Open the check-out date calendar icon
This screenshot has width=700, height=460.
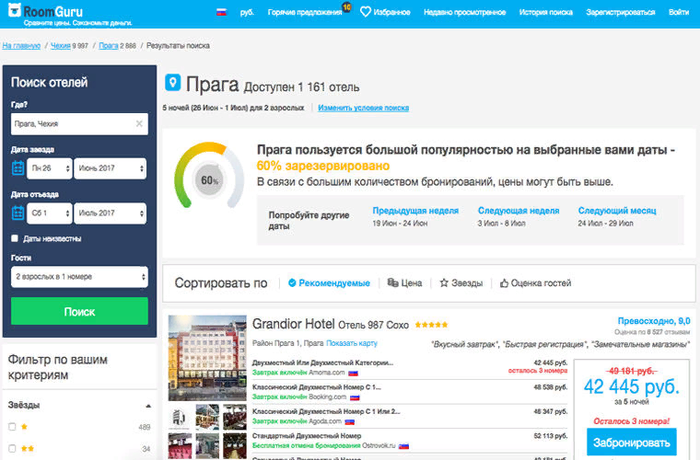click(18, 213)
